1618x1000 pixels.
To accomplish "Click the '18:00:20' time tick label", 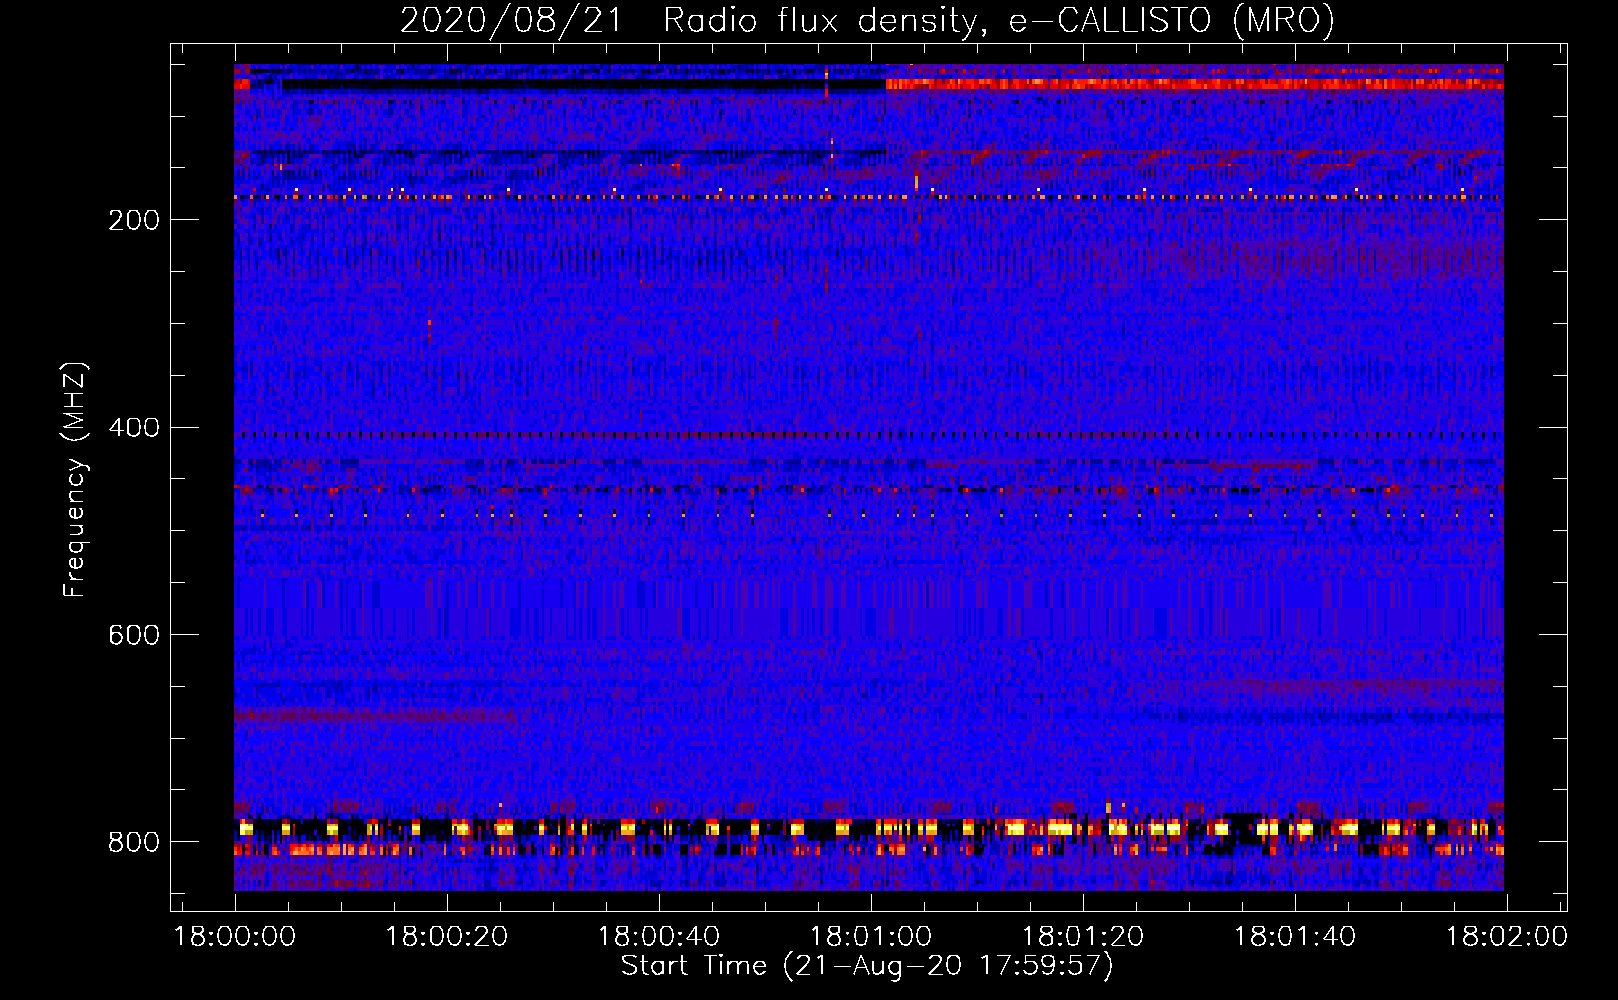I will click(x=447, y=937).
